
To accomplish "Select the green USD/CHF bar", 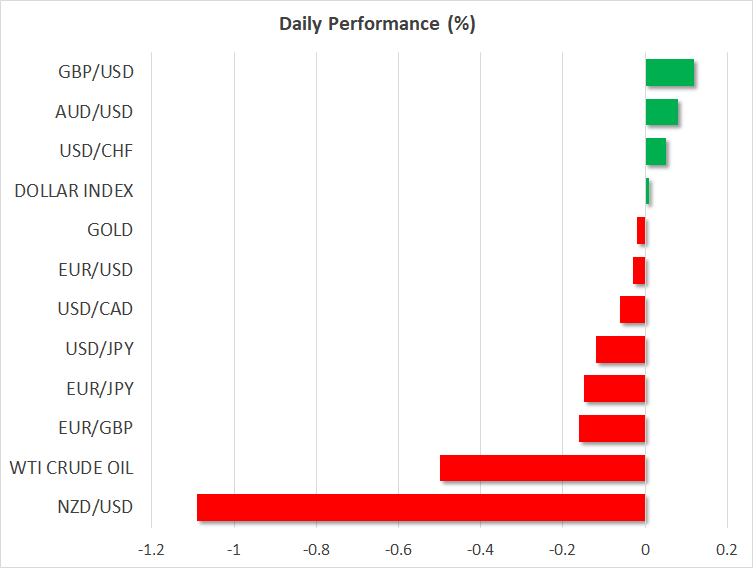I will point(655,151).
